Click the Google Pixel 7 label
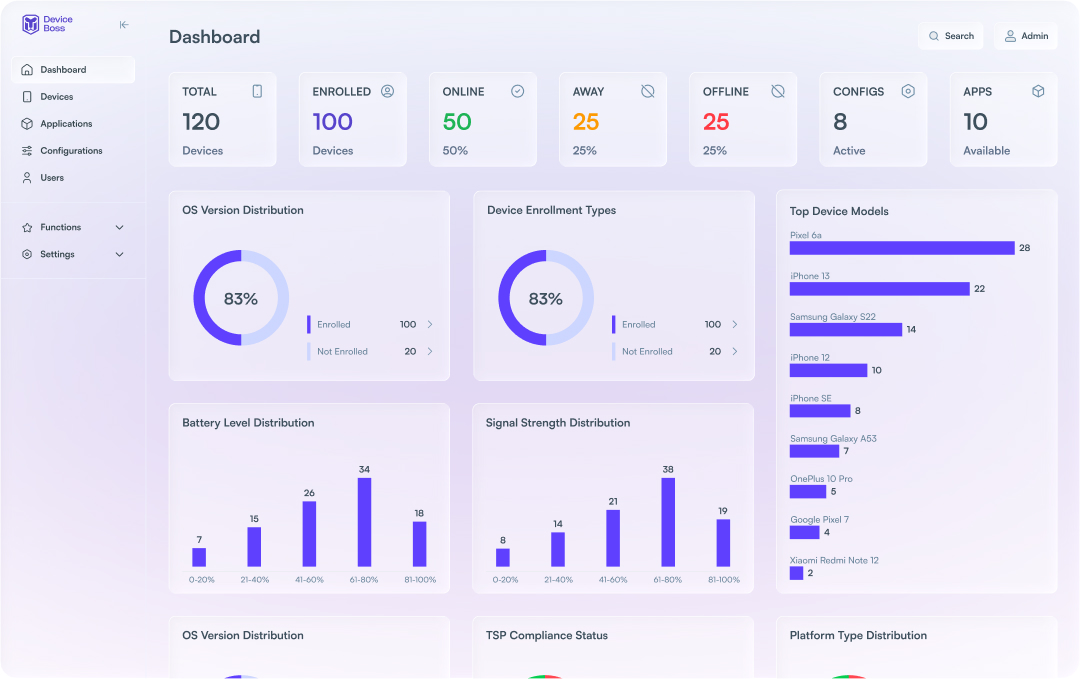The image size is (1080, 679). [820, 519]
